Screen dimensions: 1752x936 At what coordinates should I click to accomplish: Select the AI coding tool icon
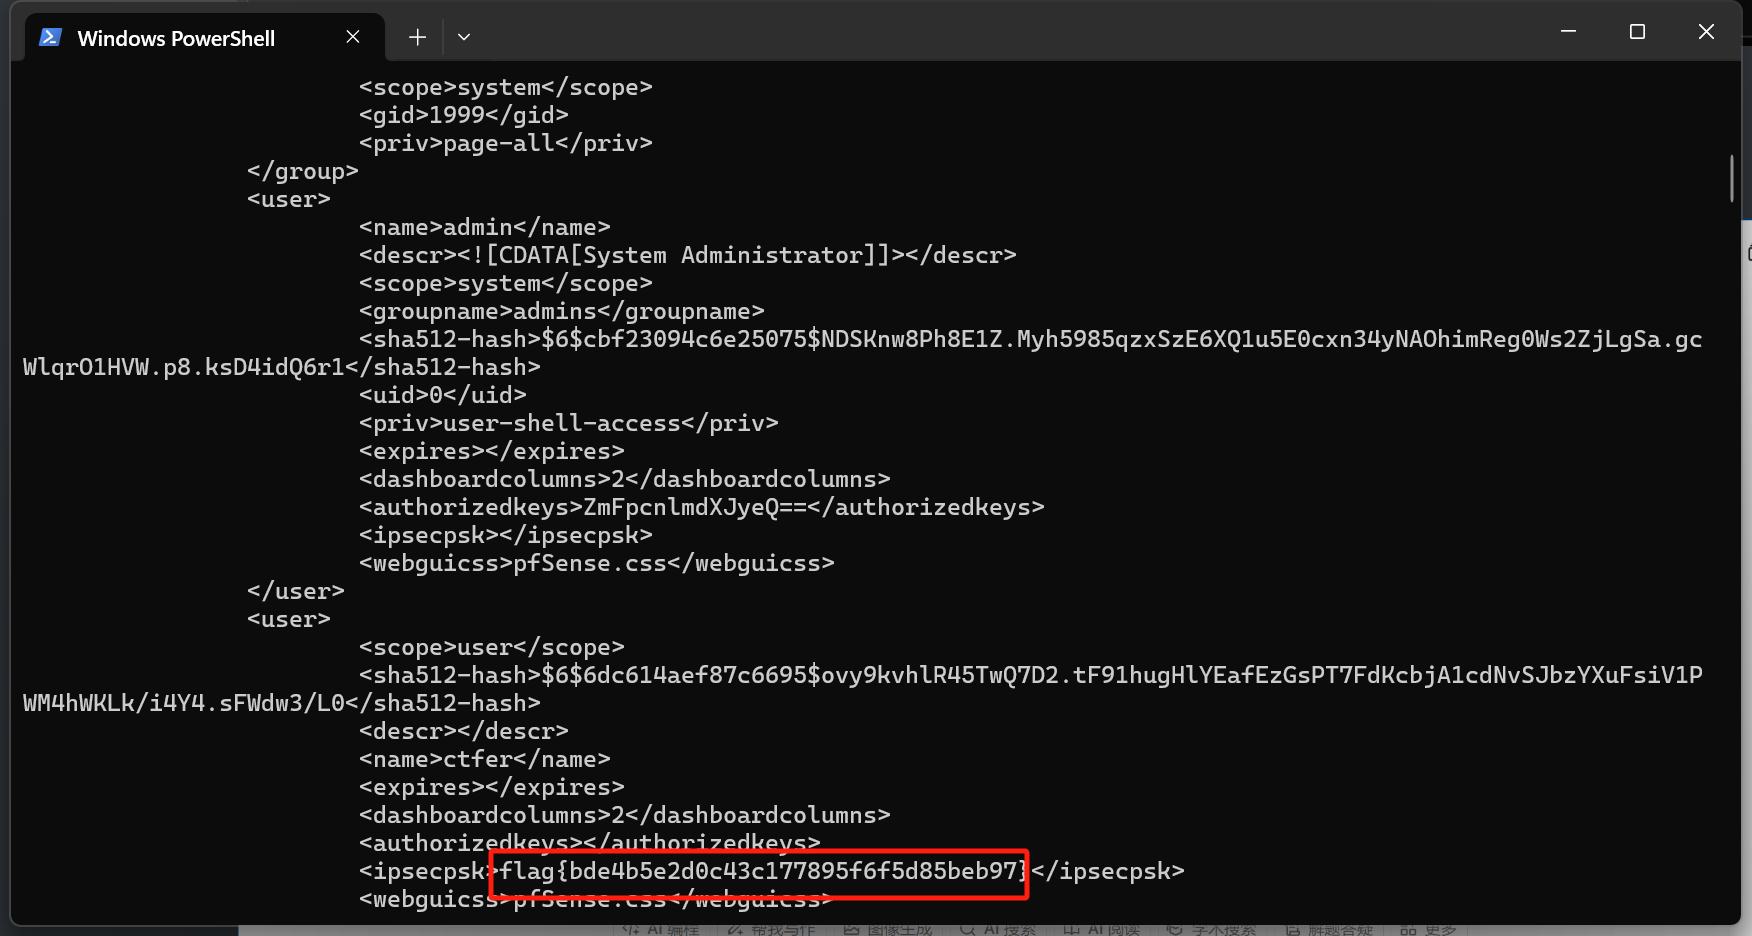pyautogui.click(x=660, y=929)
